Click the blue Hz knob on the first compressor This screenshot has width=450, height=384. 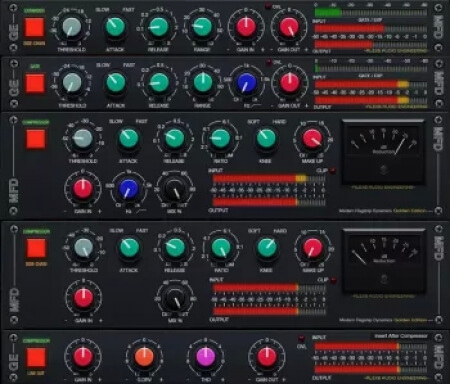click(x=129, y=189)
